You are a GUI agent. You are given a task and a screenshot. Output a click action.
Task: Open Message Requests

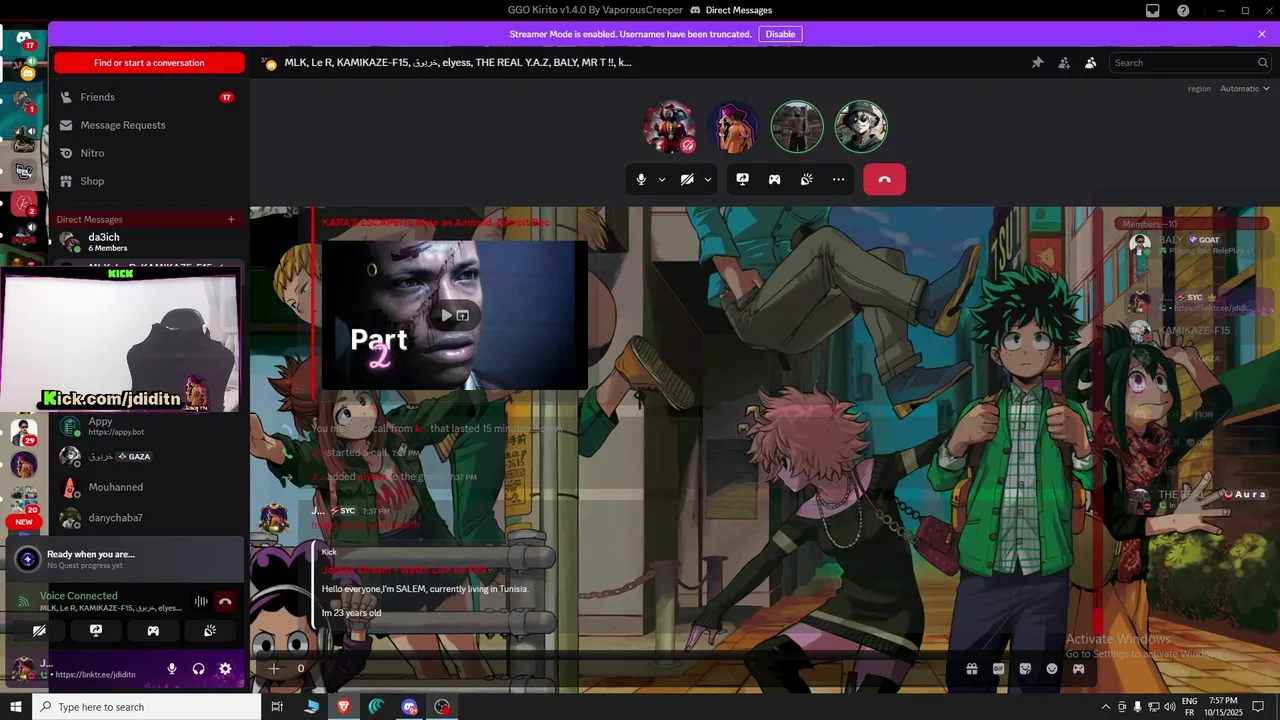coord(148,125)
